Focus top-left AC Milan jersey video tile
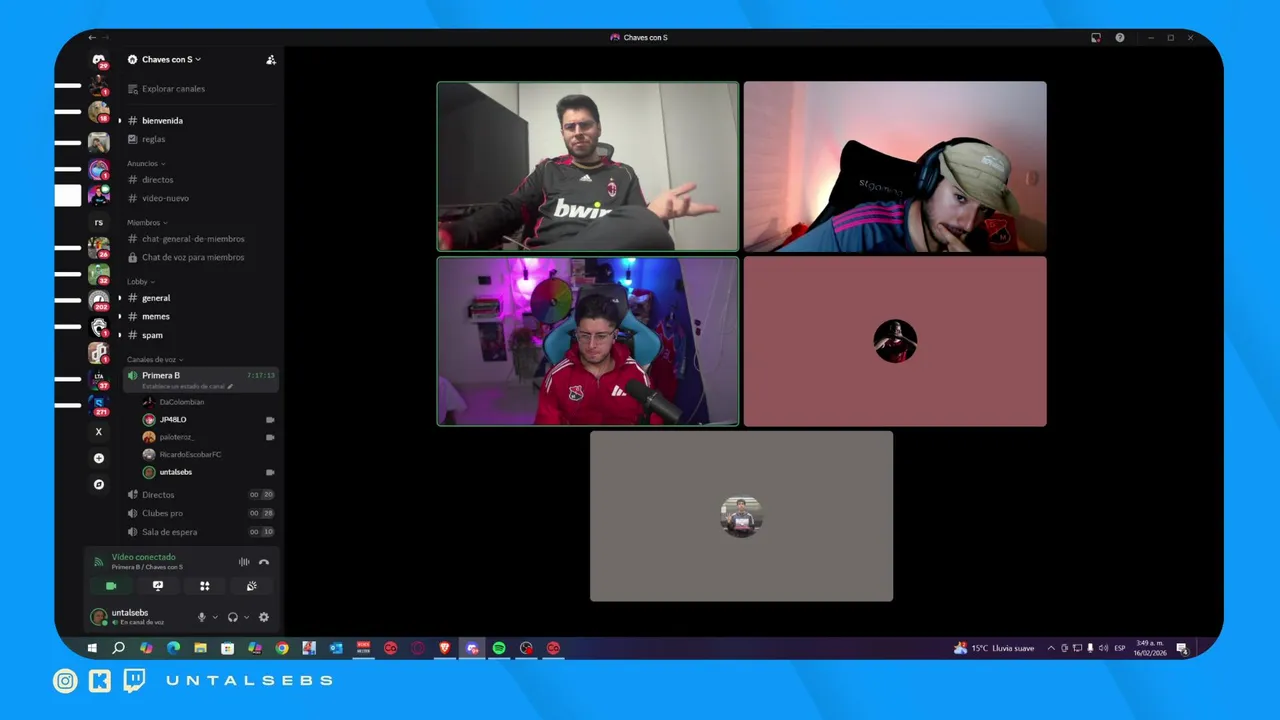Image resolution: width=1280 pixels, height=720 pixels. pyautogui.click(x=588, y=166)
